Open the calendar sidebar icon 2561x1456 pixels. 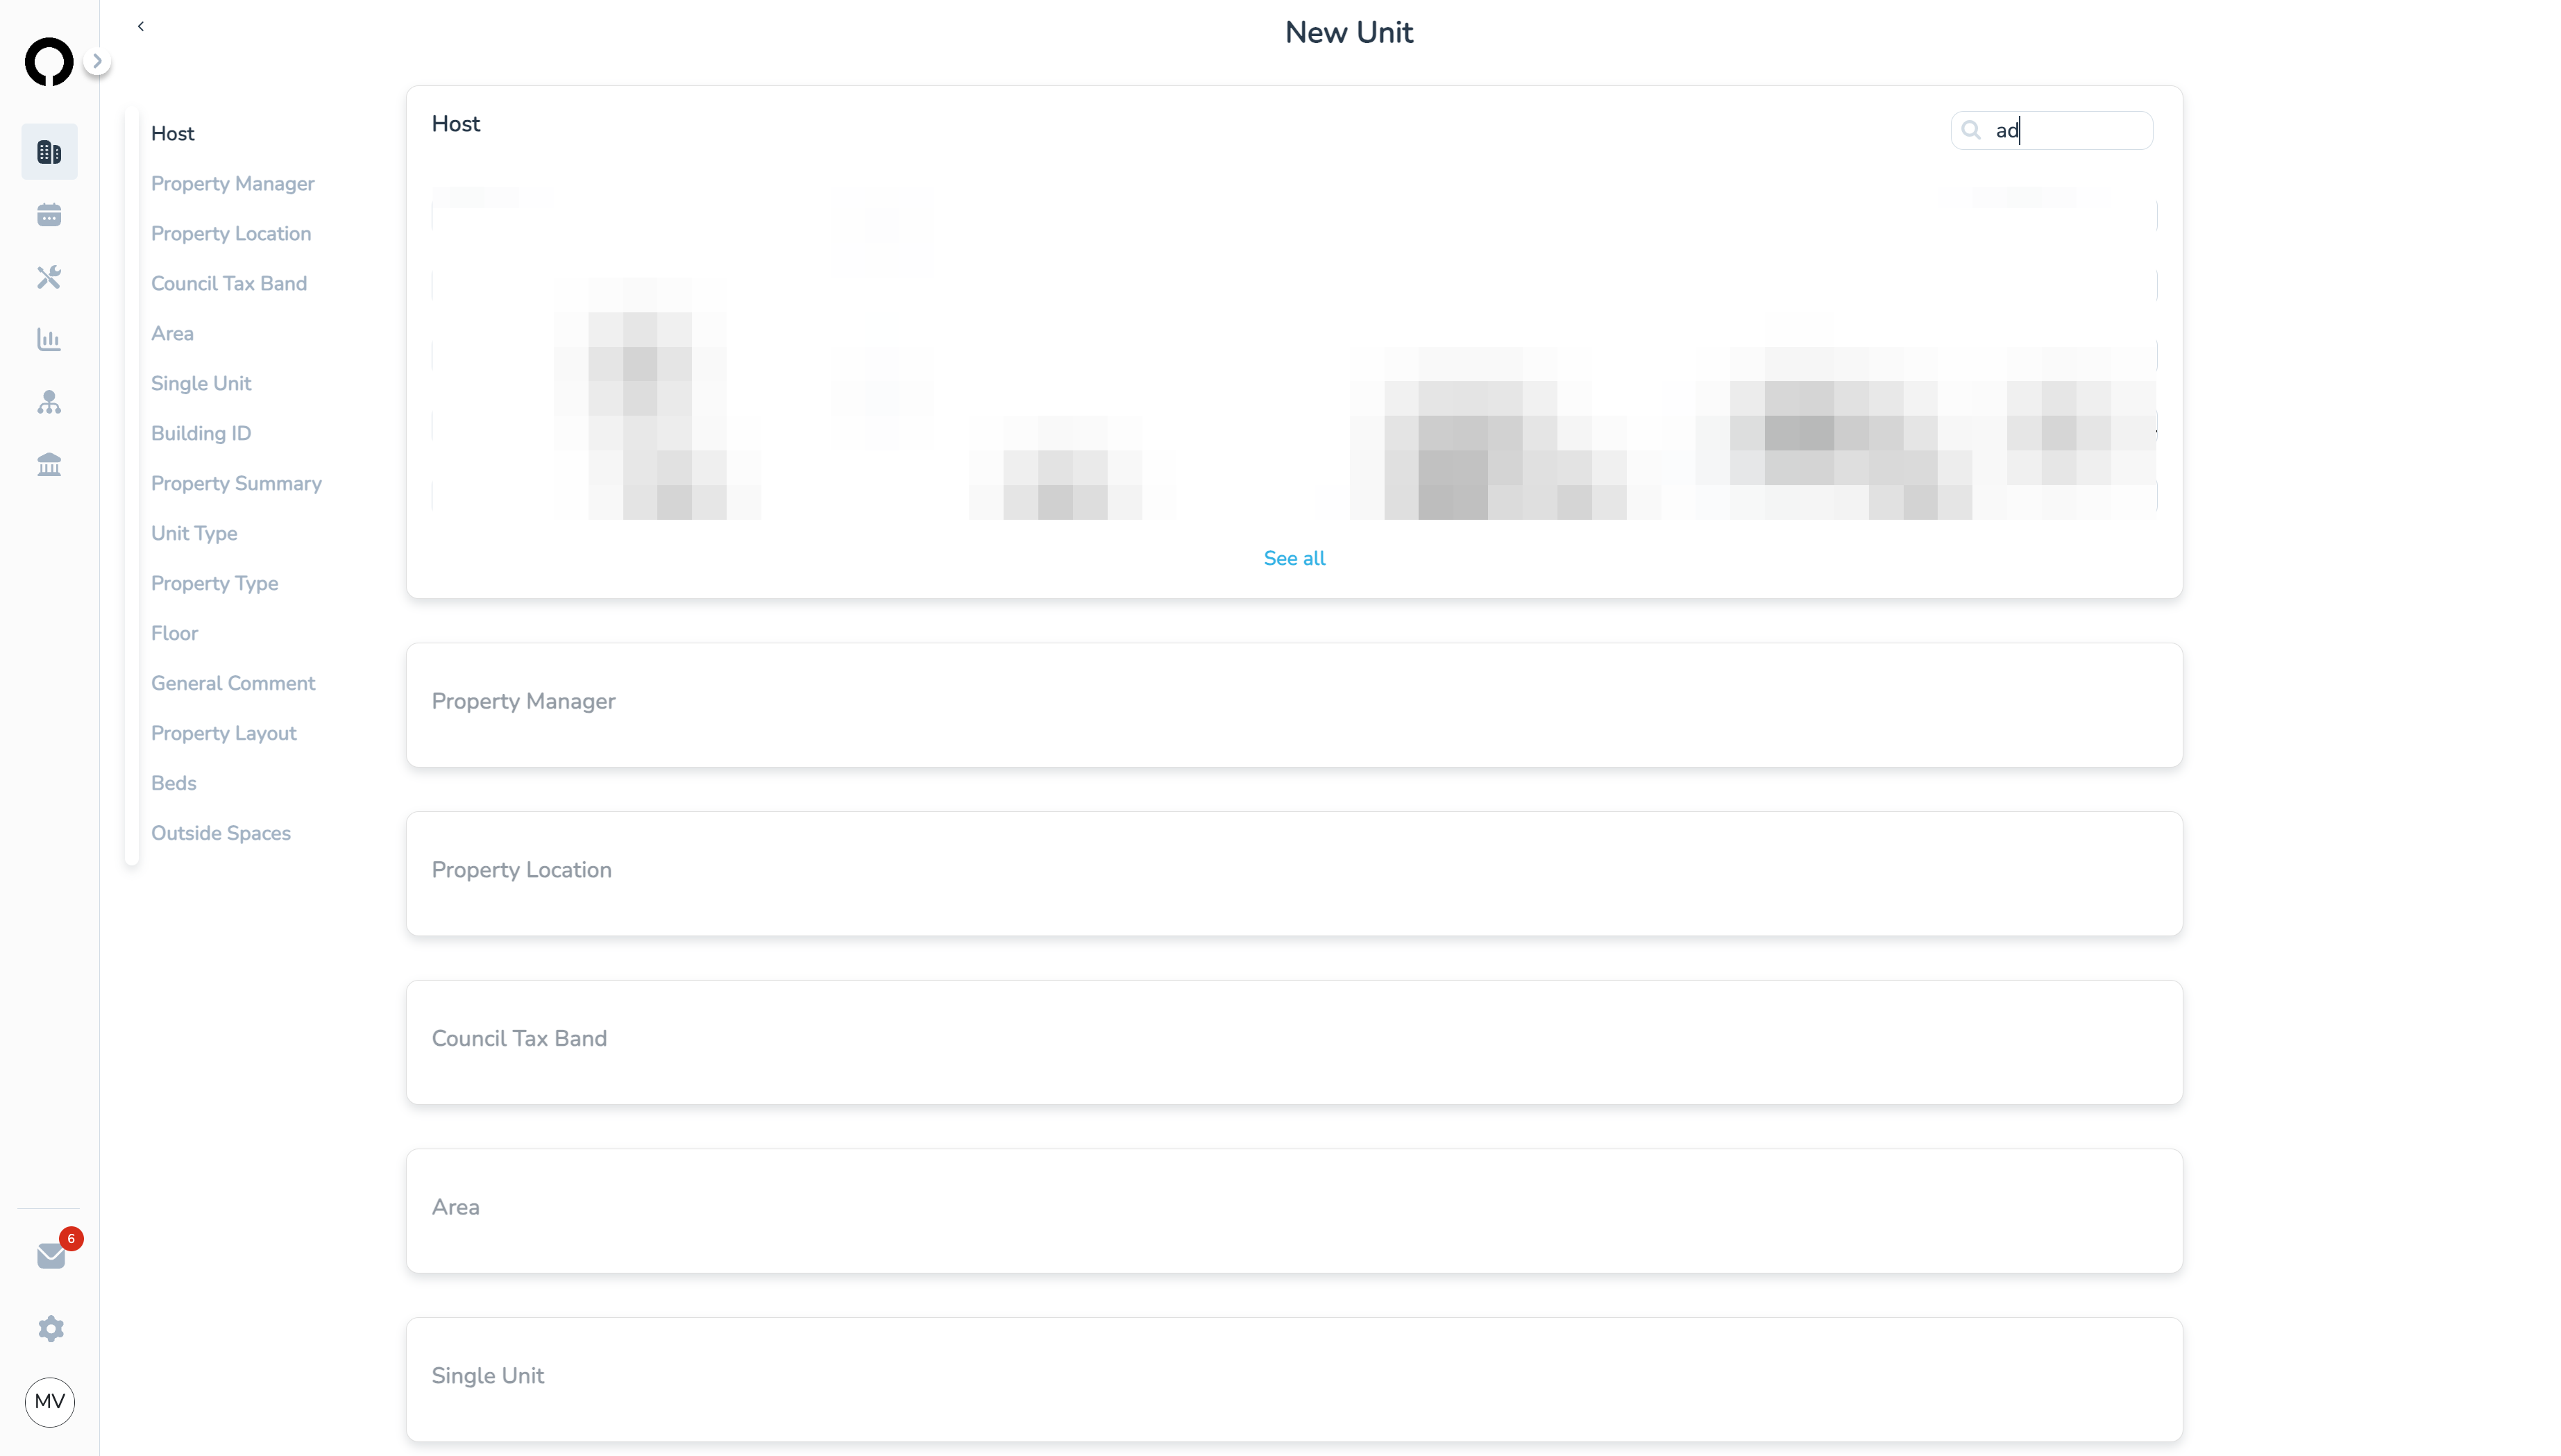point(49,215)
